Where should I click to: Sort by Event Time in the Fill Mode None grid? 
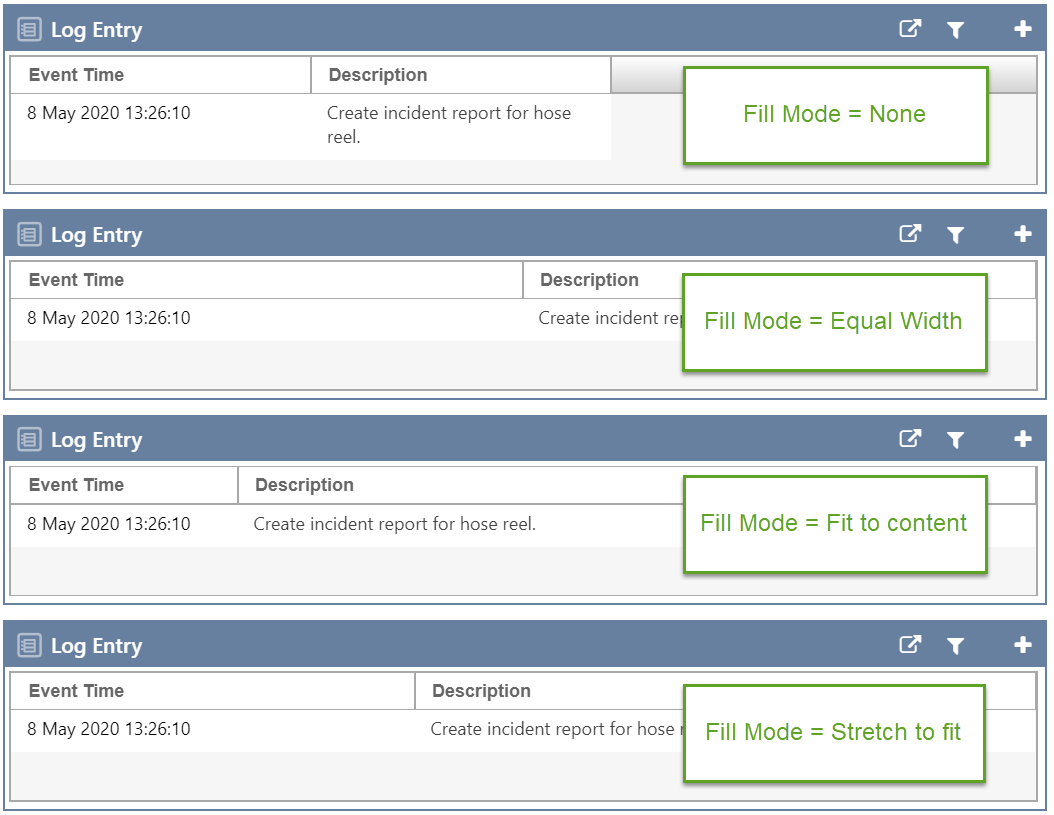(77, 75)
